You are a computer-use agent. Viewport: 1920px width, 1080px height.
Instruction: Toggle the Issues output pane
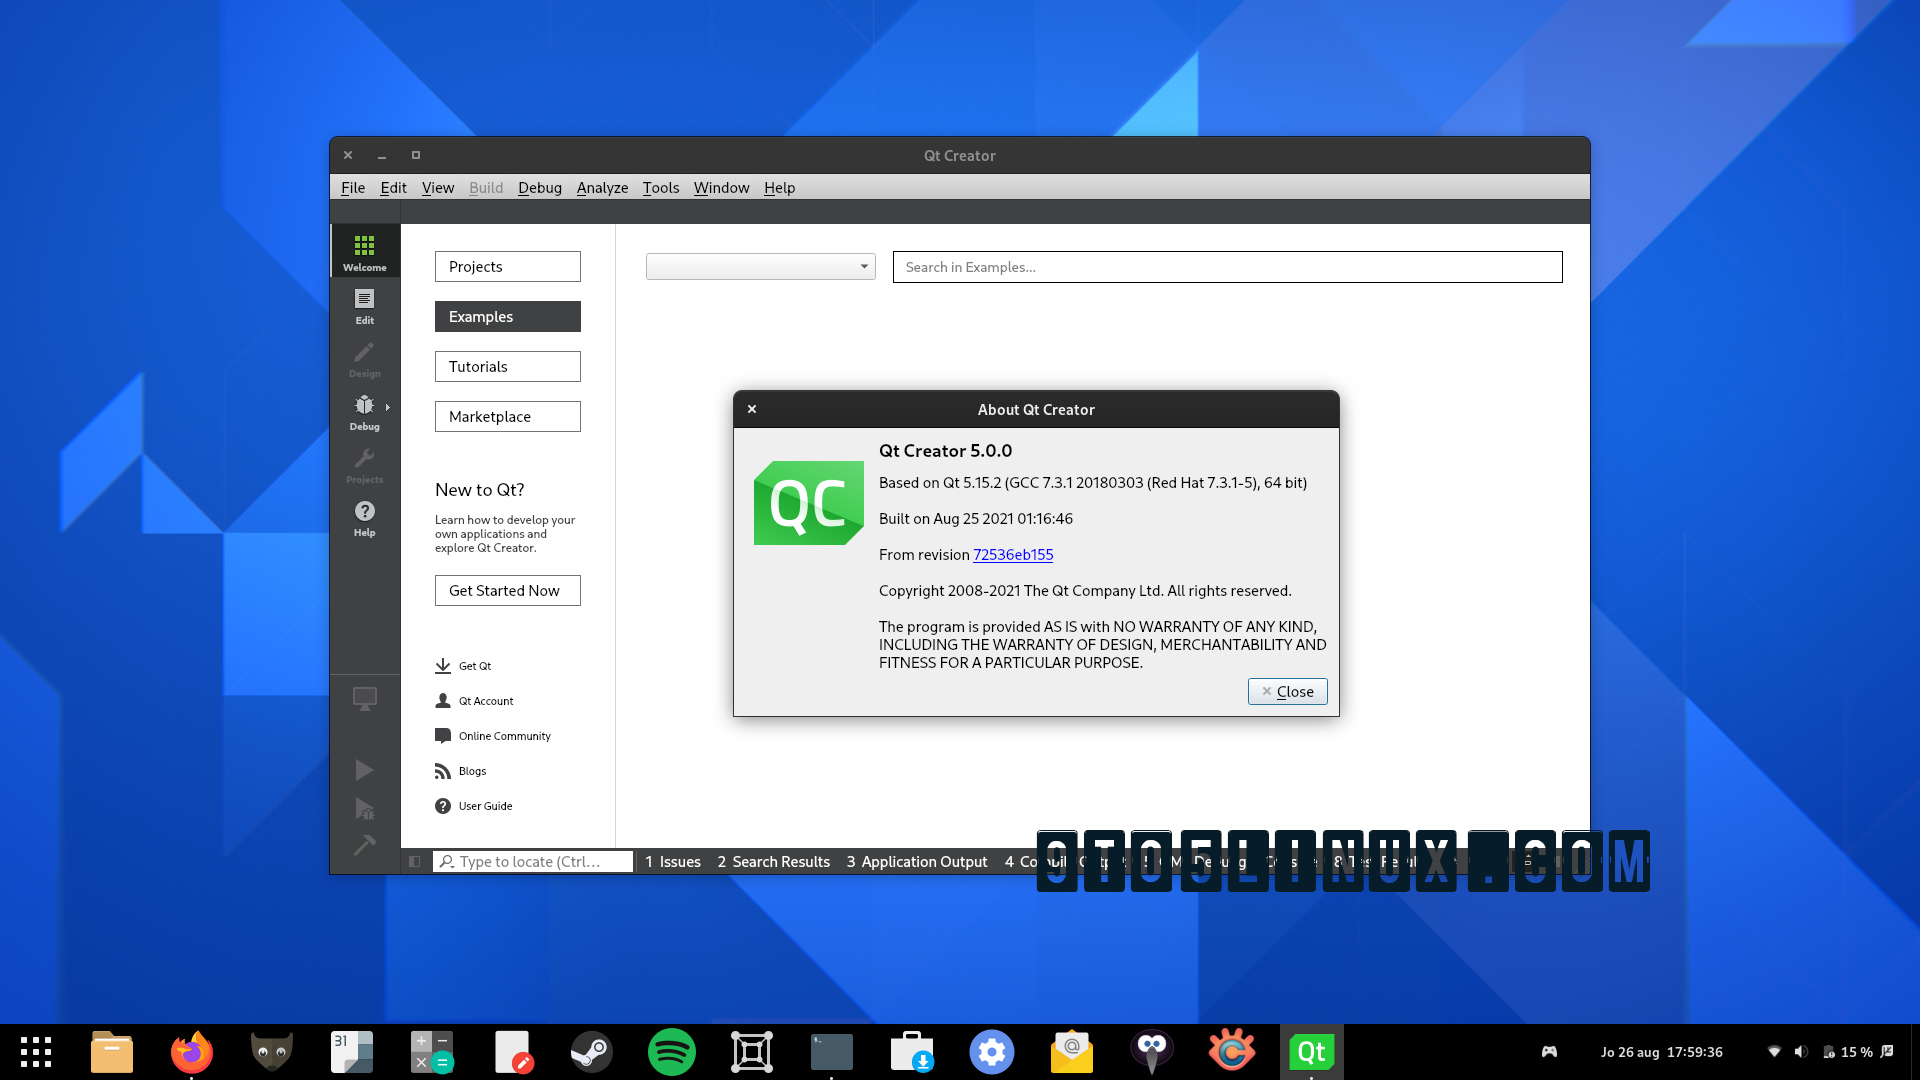(x=672, y=861)
